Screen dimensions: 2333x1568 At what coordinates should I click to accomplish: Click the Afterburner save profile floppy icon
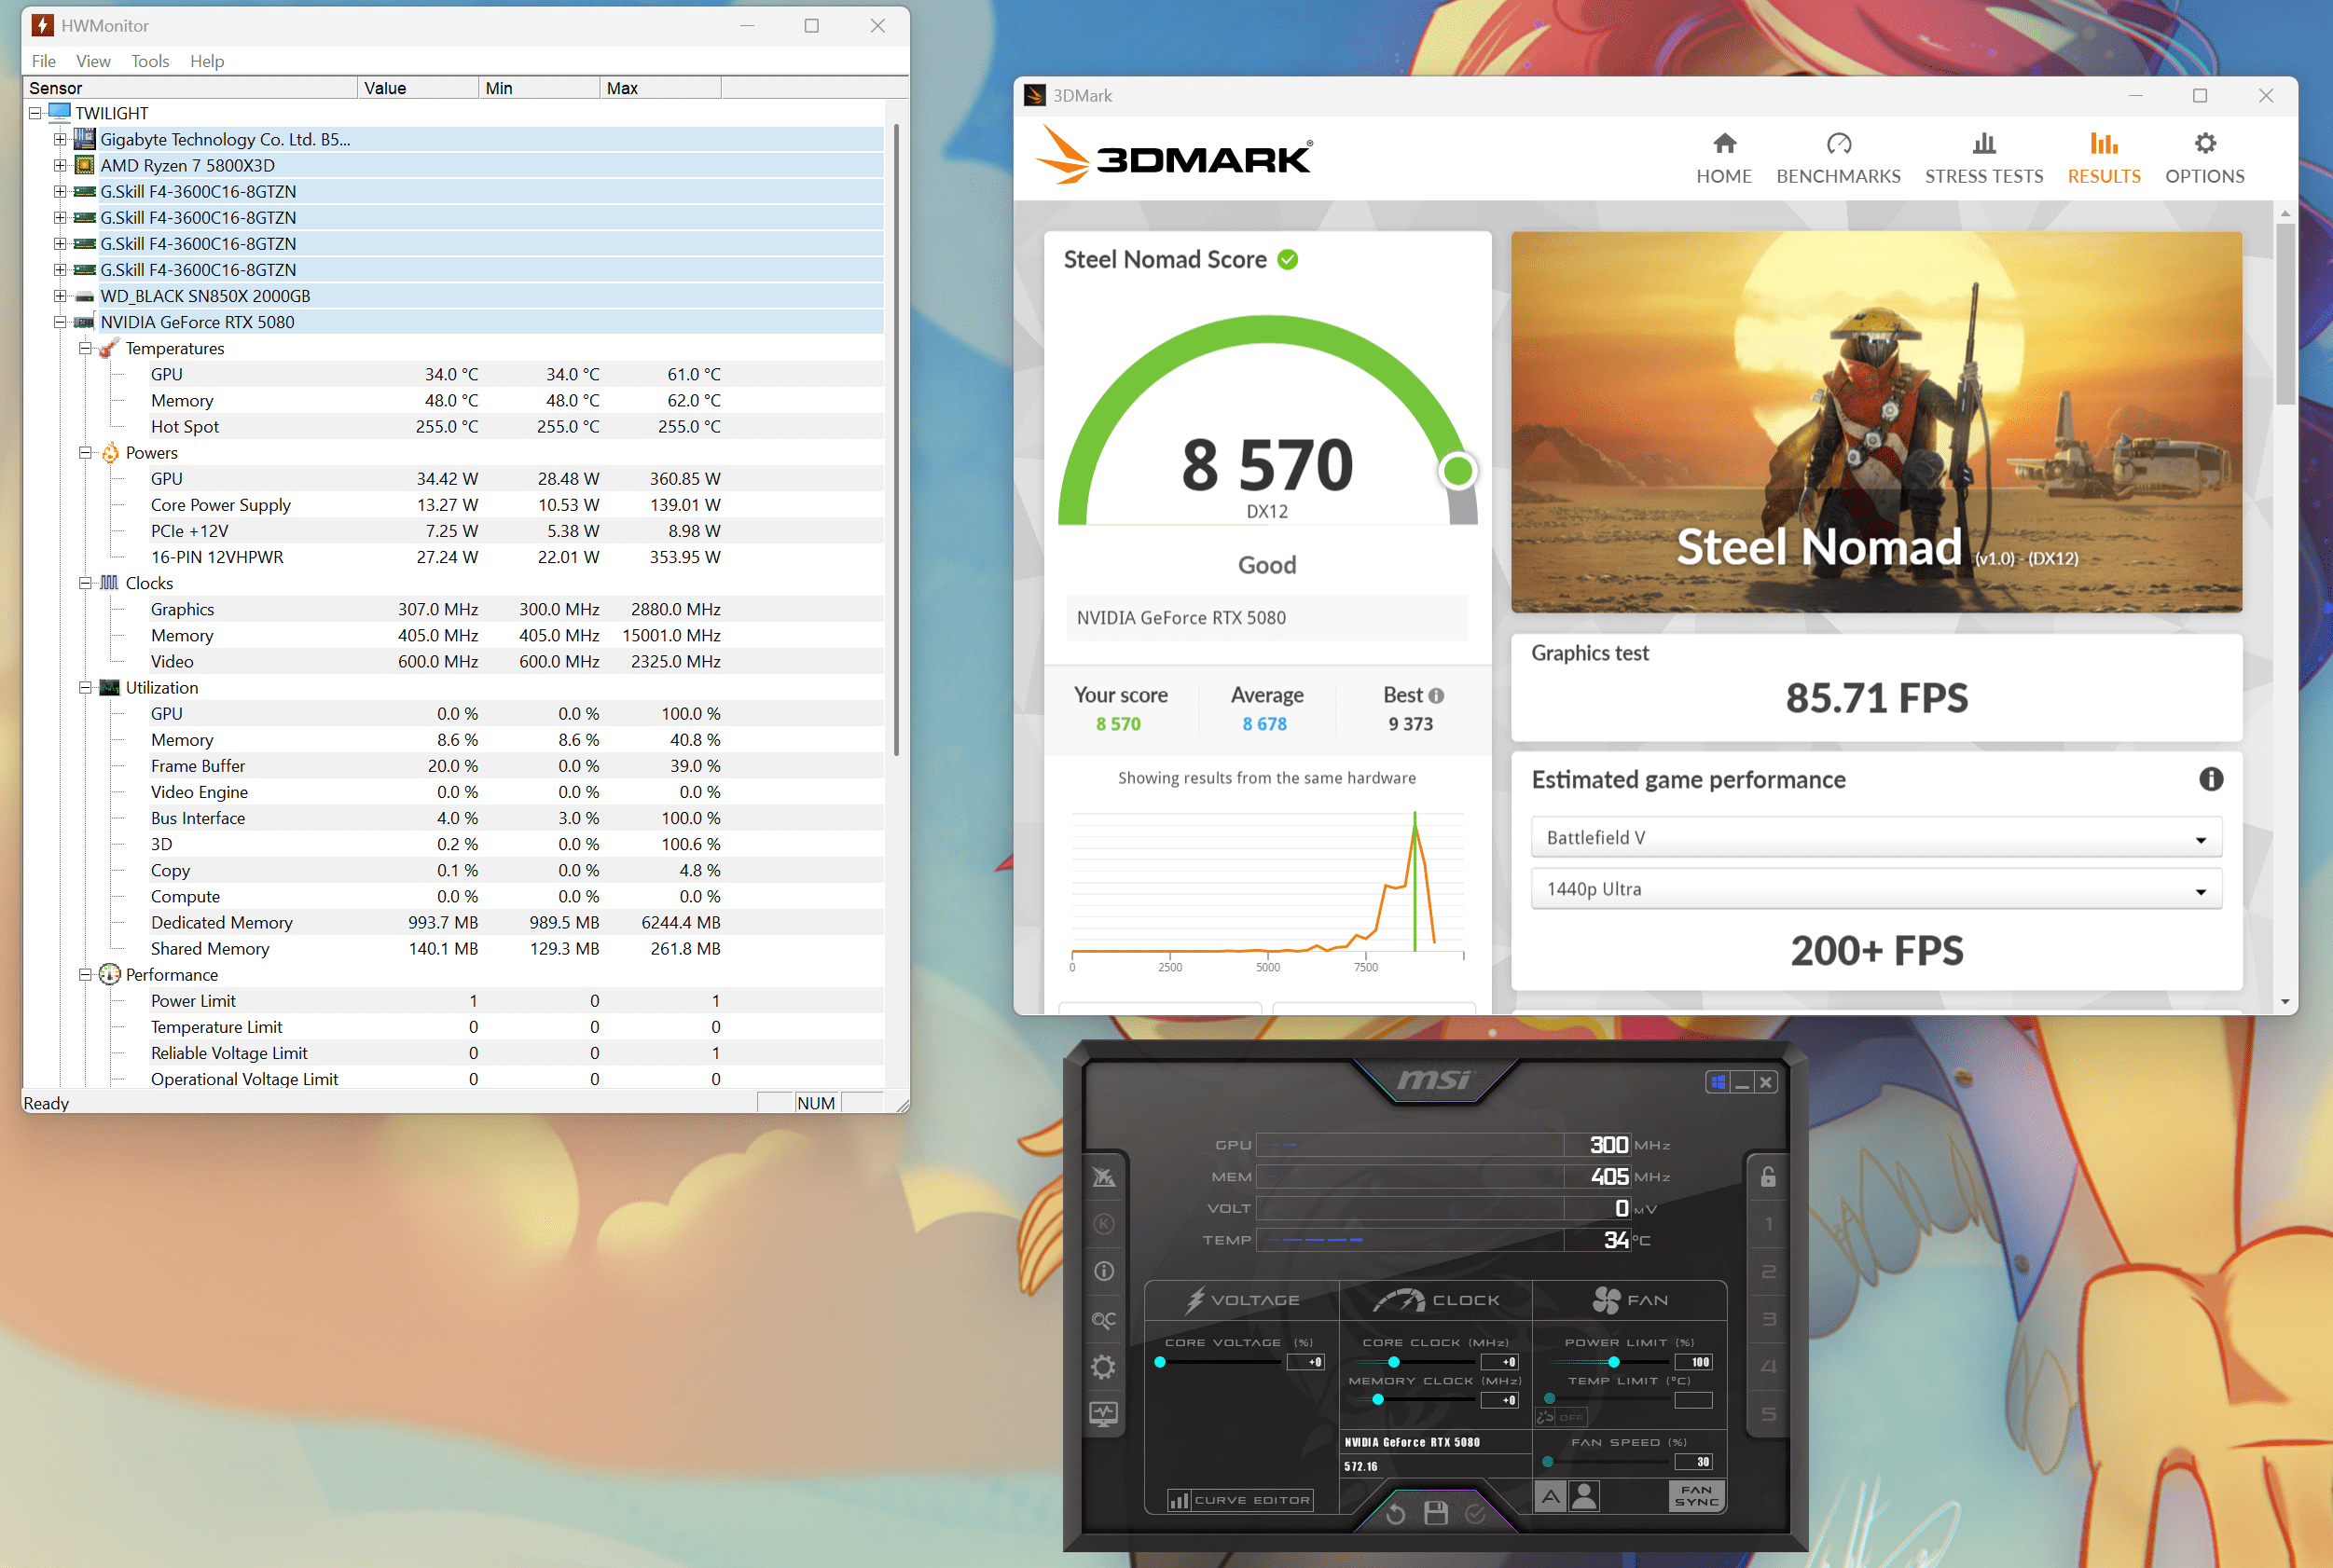(x=1435, y=1513)
